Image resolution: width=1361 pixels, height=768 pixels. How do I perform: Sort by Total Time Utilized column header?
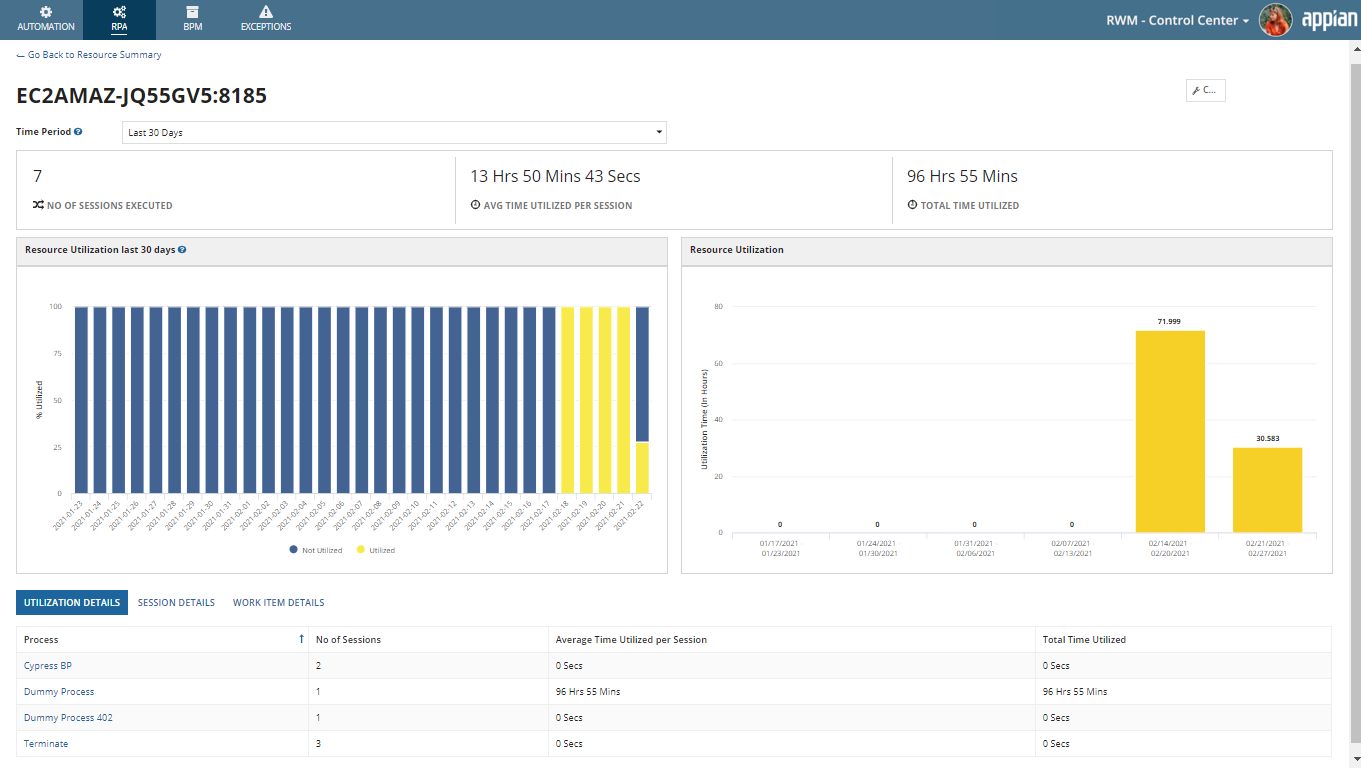pyautogui.click(x=1084, y=639)
